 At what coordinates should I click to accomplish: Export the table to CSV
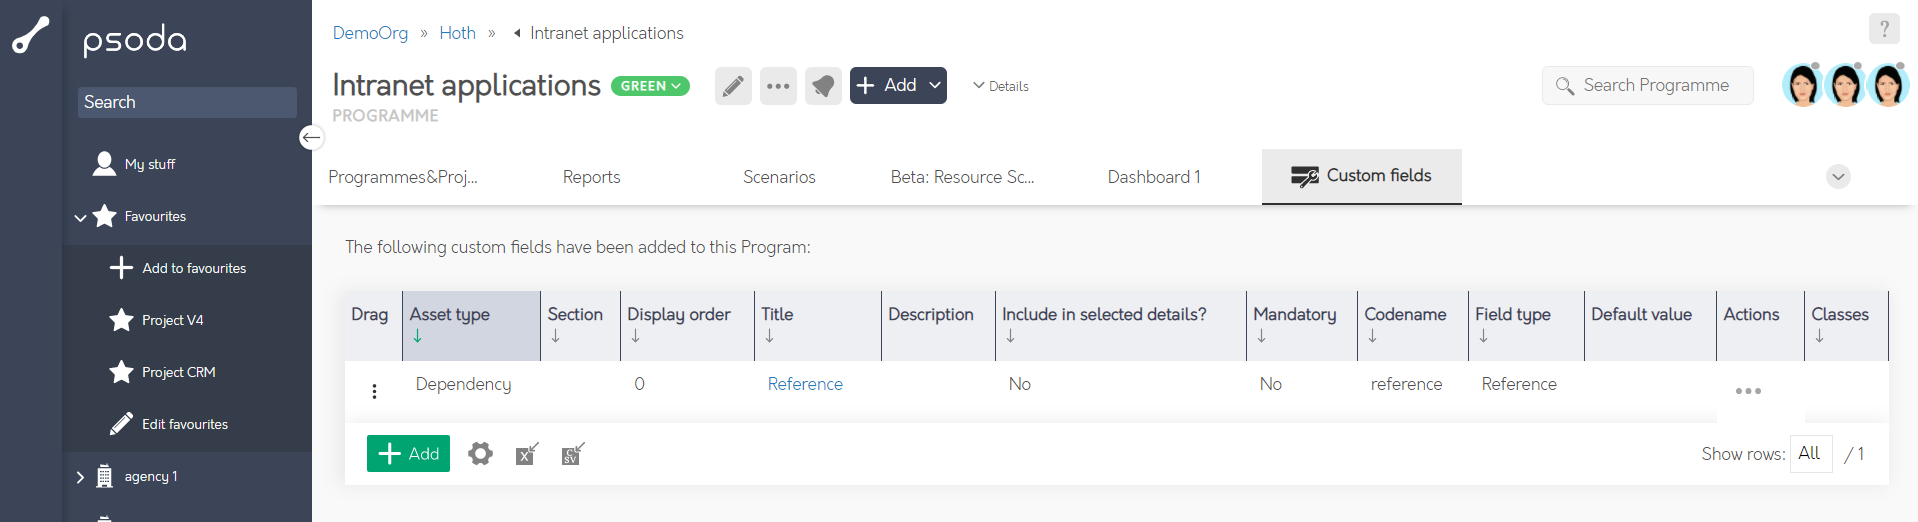[x=573, y=454]
